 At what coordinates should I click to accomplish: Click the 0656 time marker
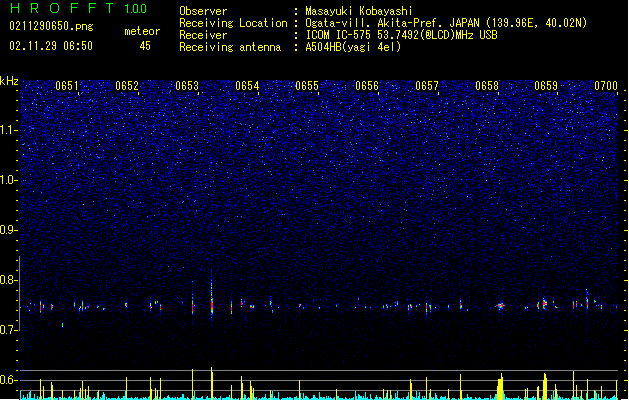367,86
